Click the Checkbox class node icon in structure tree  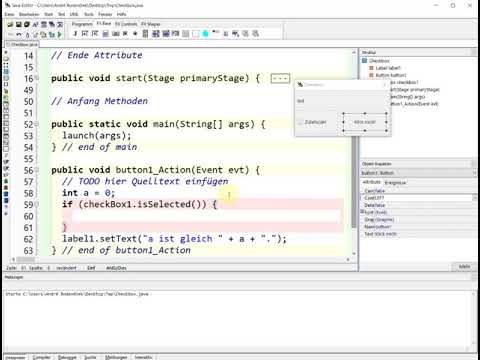(x=365, y=61)
